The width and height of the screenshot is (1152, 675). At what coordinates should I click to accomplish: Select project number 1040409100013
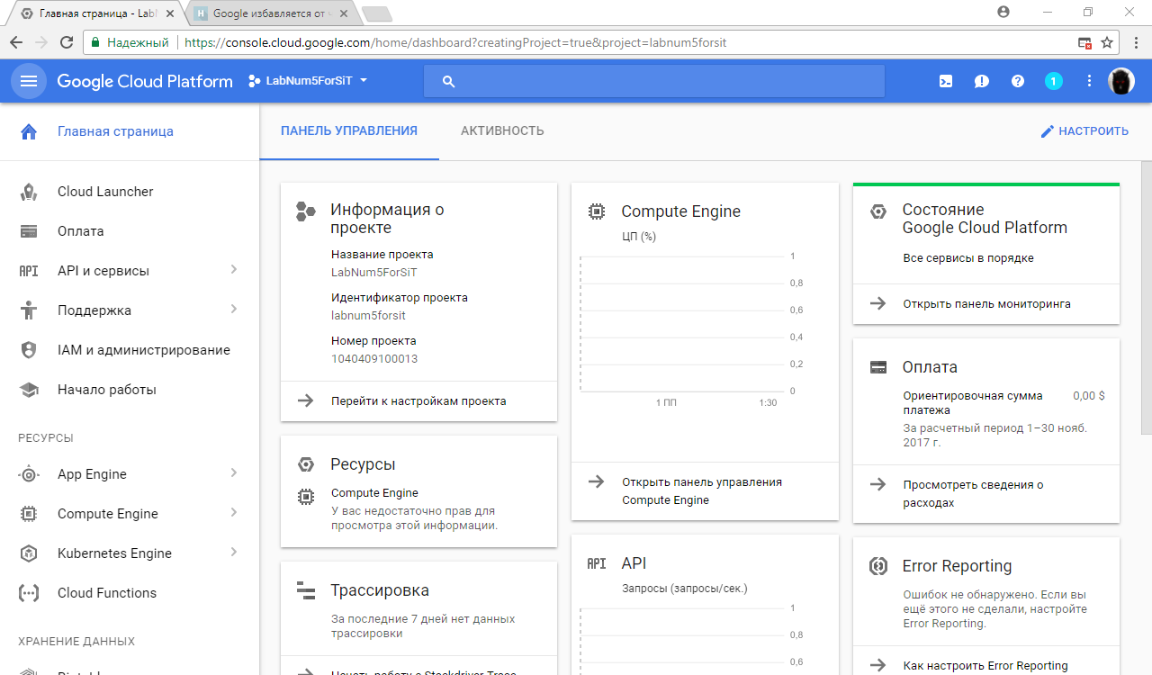[x=374, y=359]
